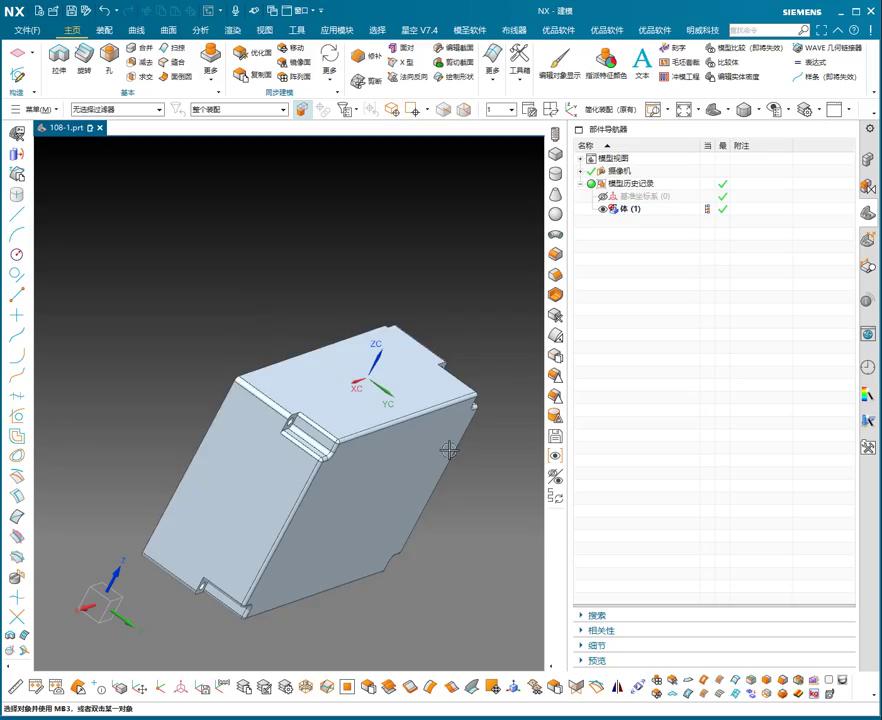882x720 pixels.
Task: Switch to the 曲线 ribbon tab
Action: click(136, 30)
